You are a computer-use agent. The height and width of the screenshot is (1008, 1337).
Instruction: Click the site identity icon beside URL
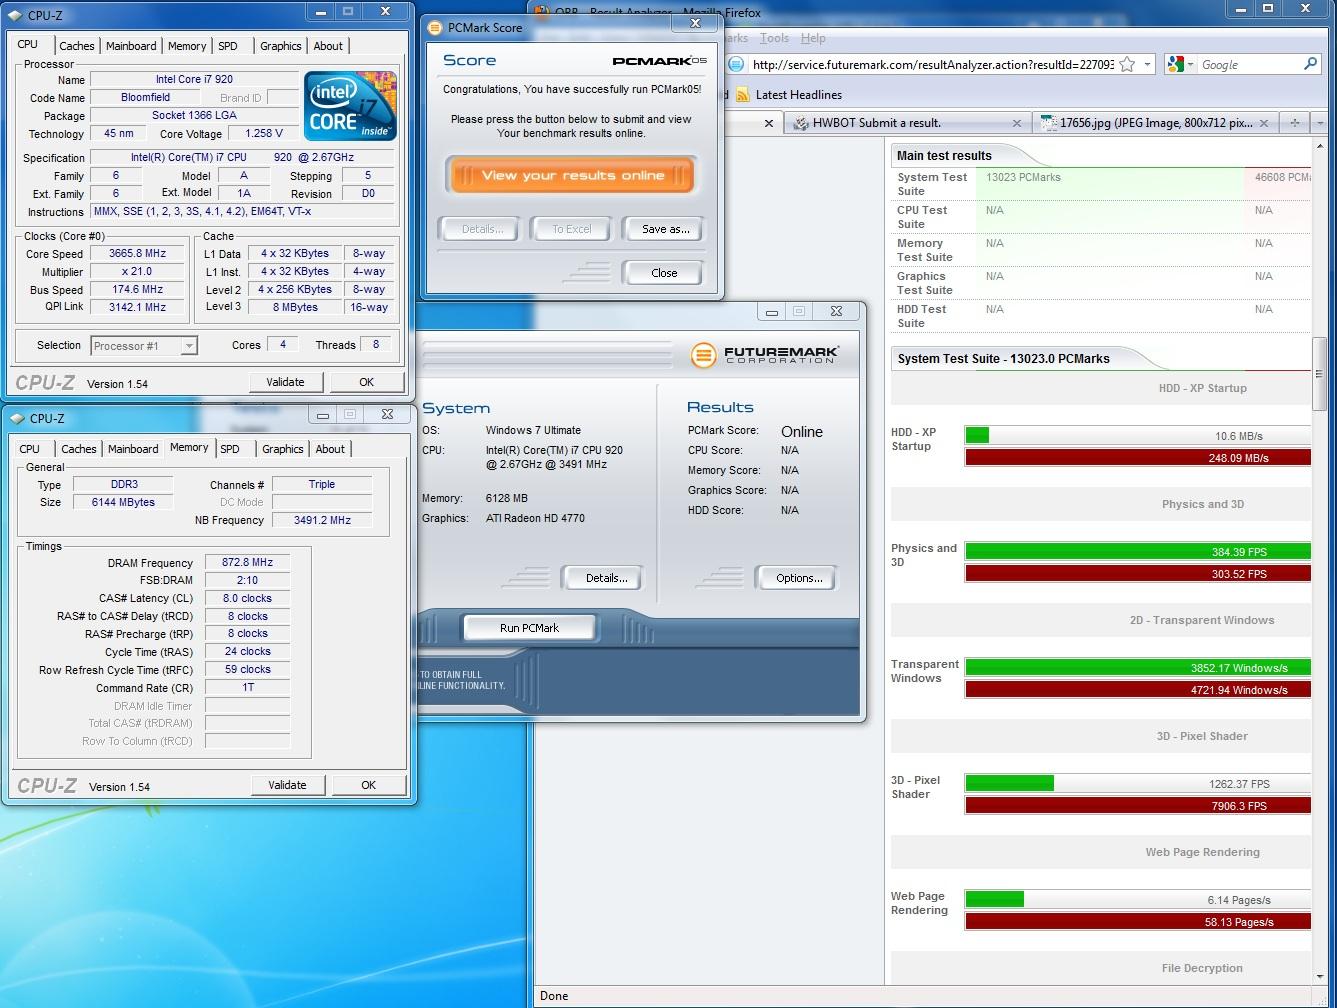point(736,65)
